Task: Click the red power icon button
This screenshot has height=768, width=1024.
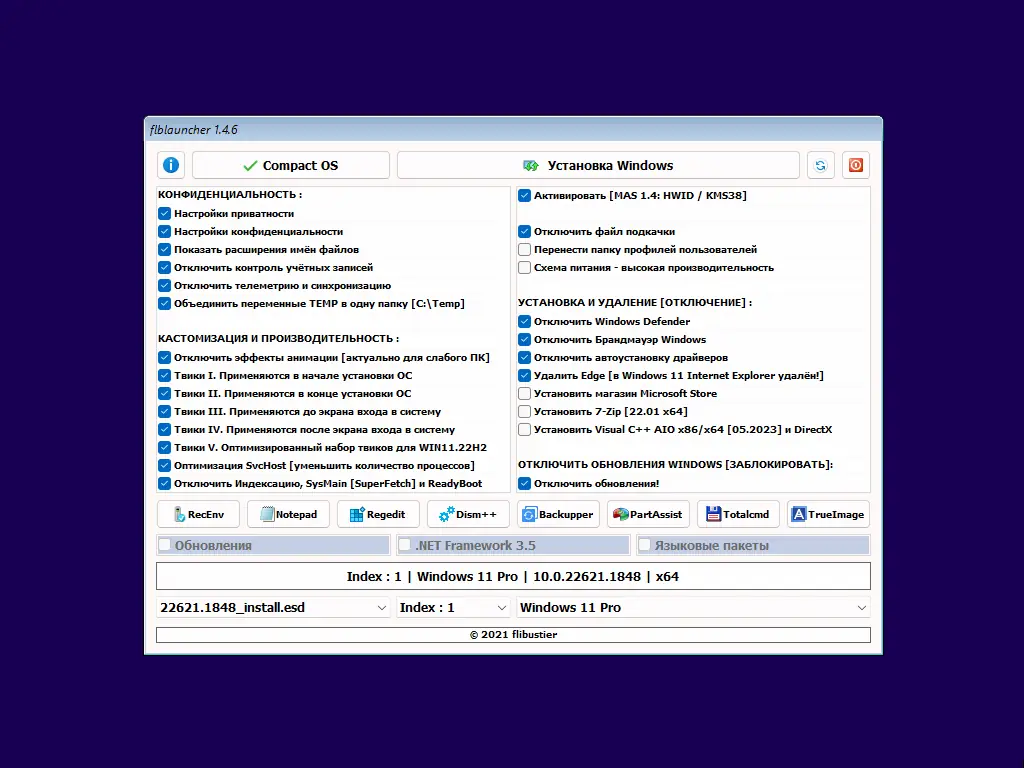Action: [x=856, y=165]
